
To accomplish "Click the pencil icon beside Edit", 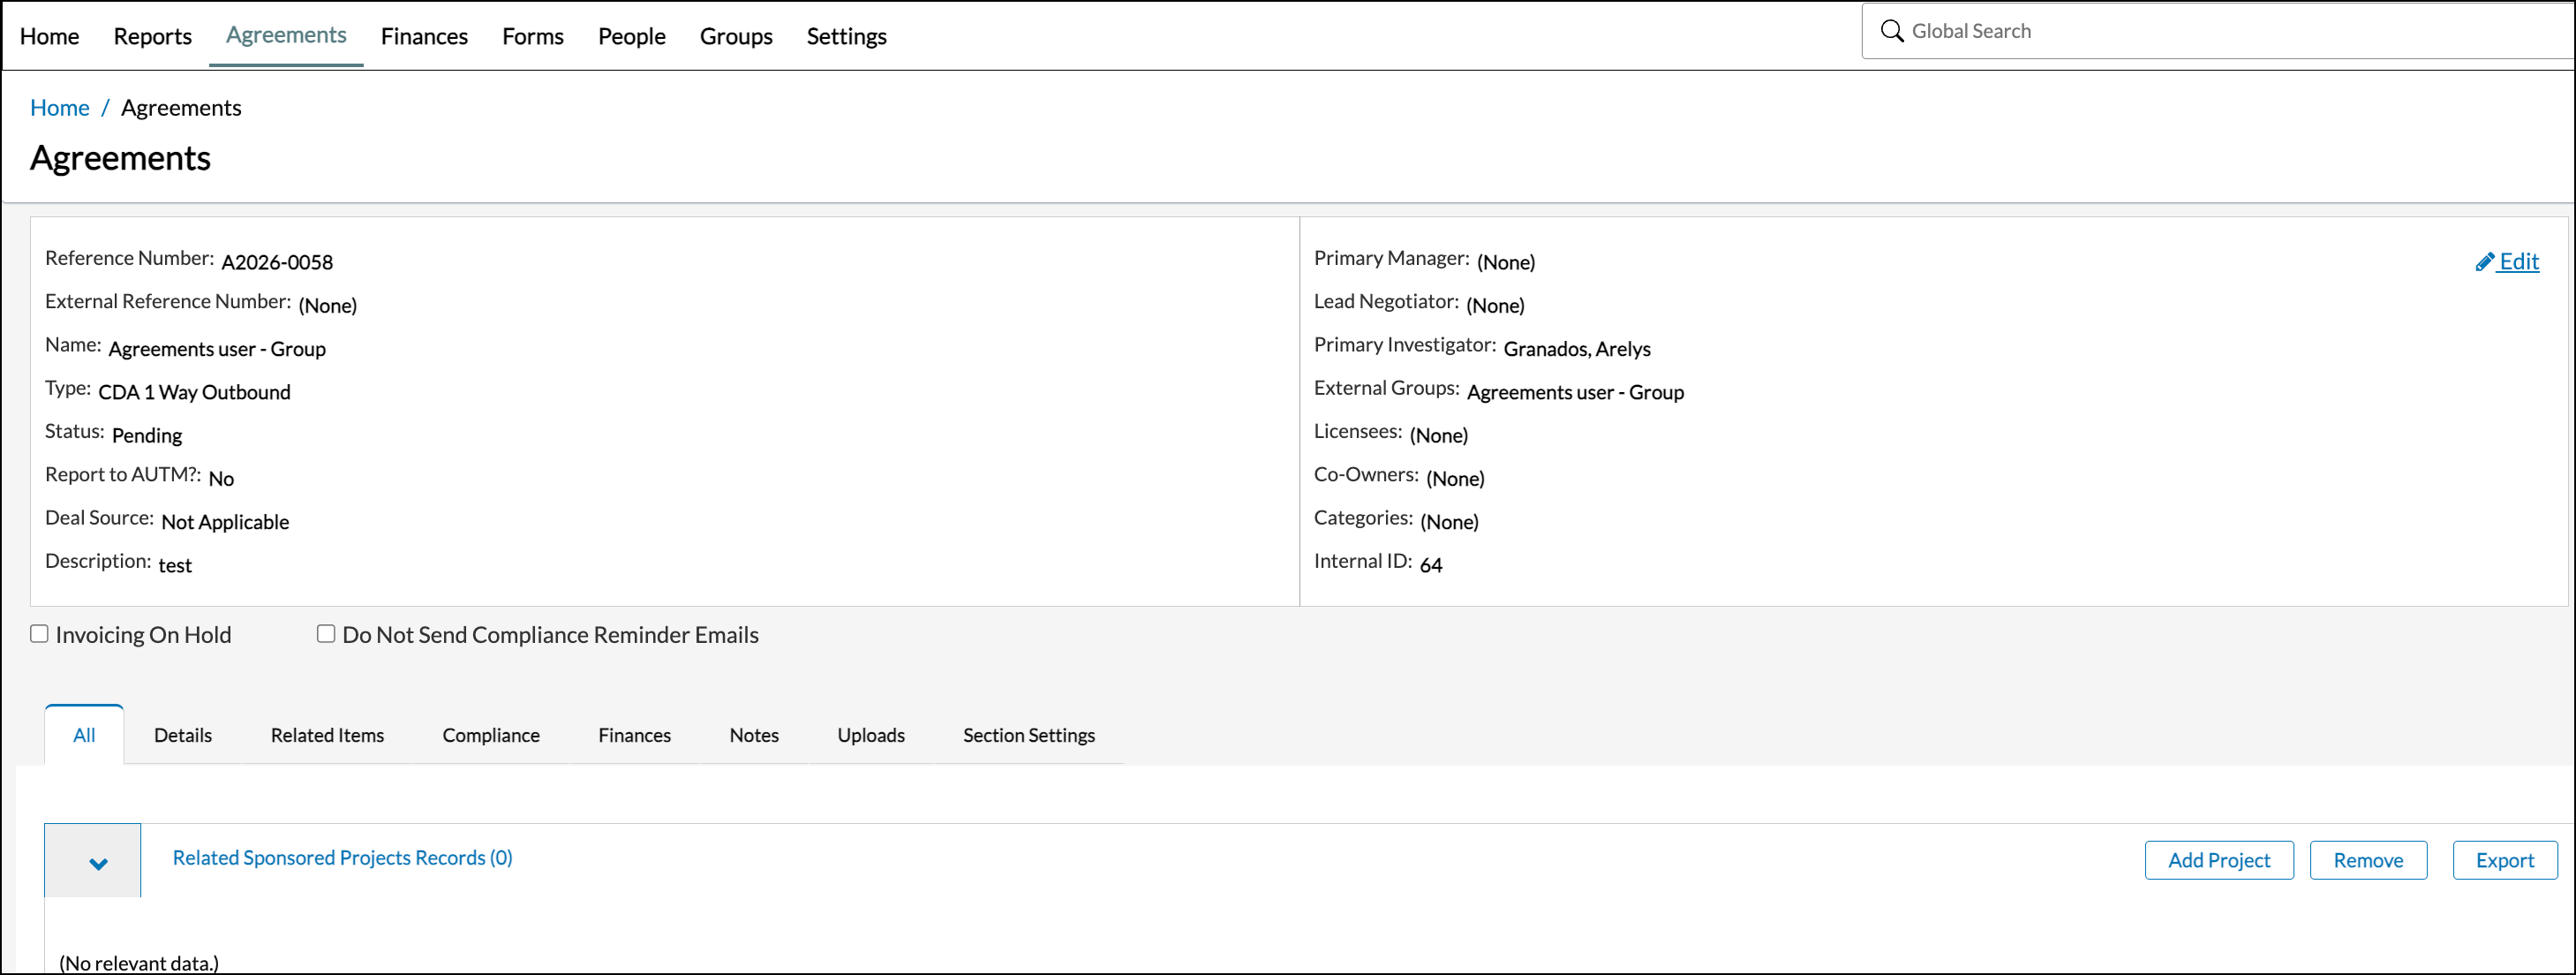I will click(2484, 262).
